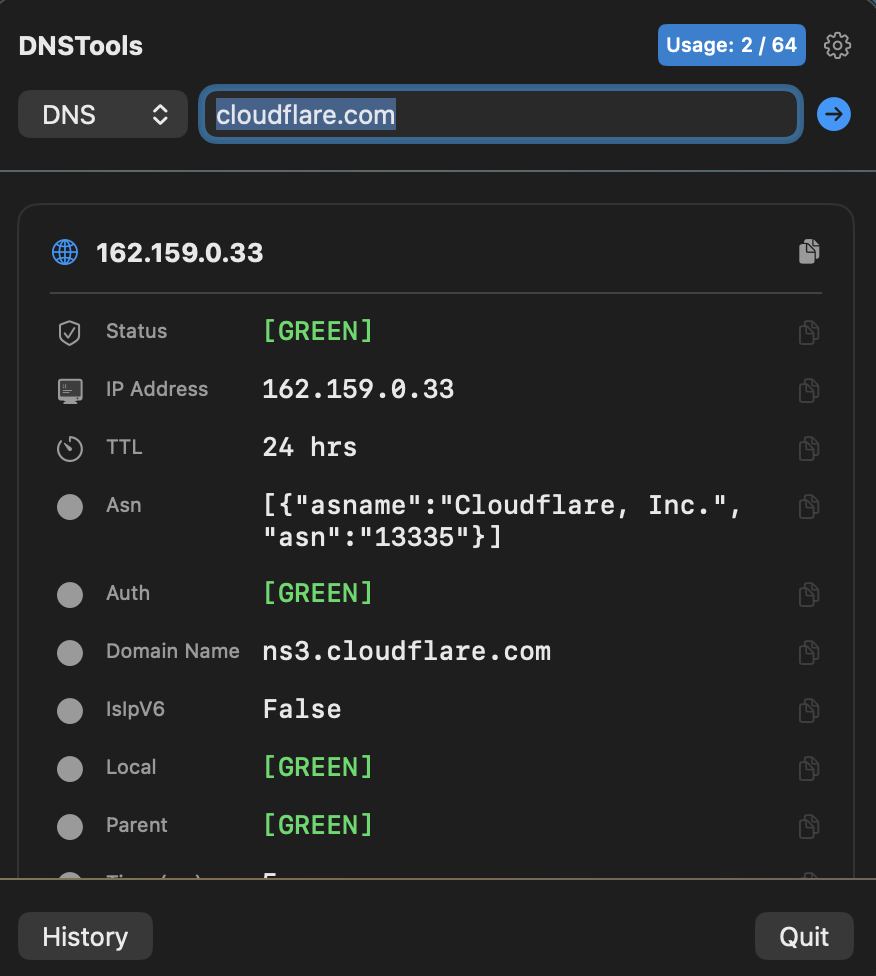Quit the DNSTools app
This screenshot has height=976, width=876.
tap(804, 937)
